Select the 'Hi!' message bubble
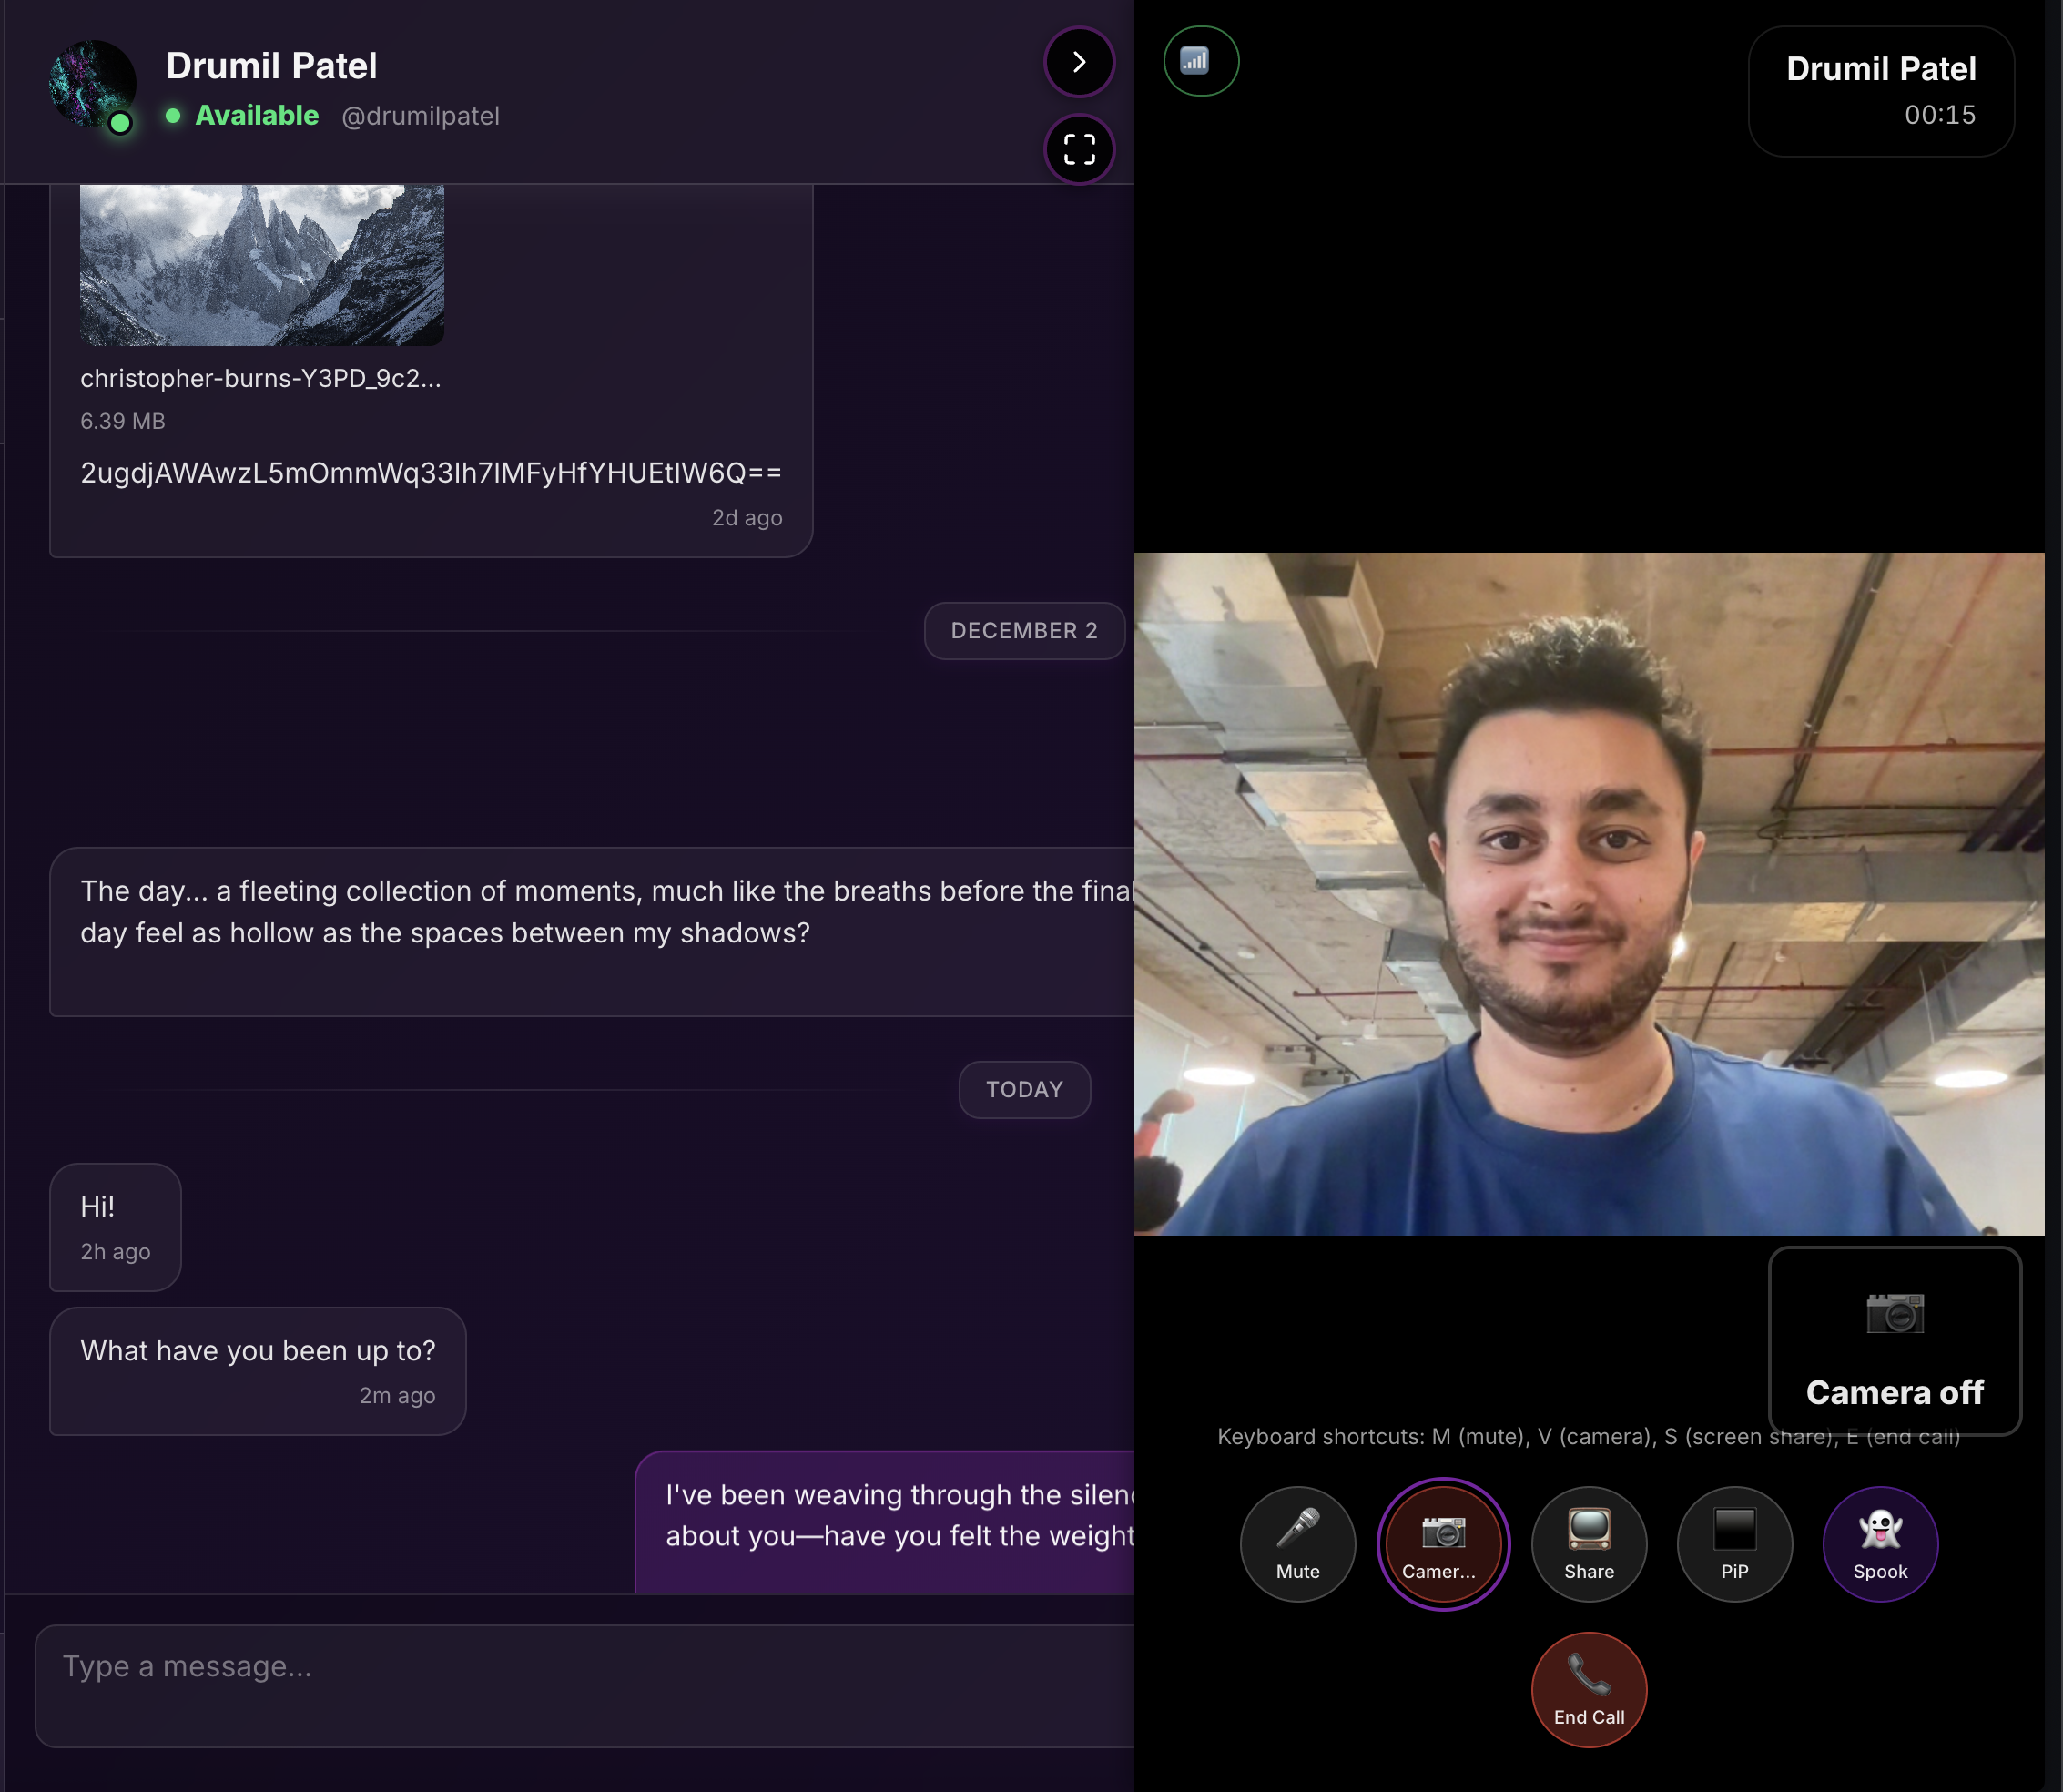This screenshot has height=1792, width=2063. 114,1226
